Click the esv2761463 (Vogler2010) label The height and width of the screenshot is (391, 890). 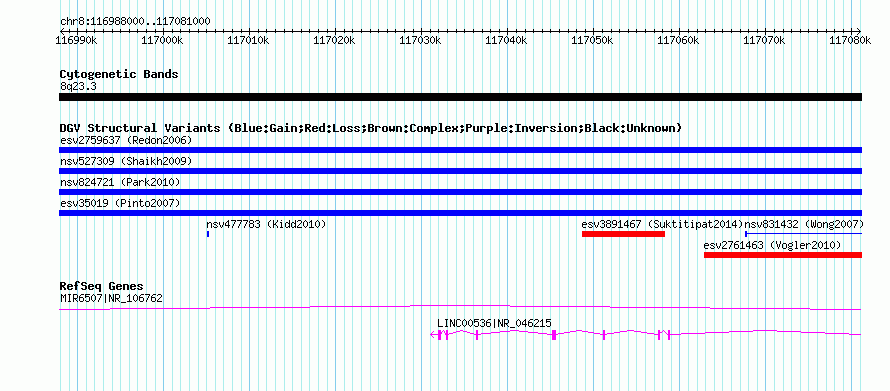(773, 245)
